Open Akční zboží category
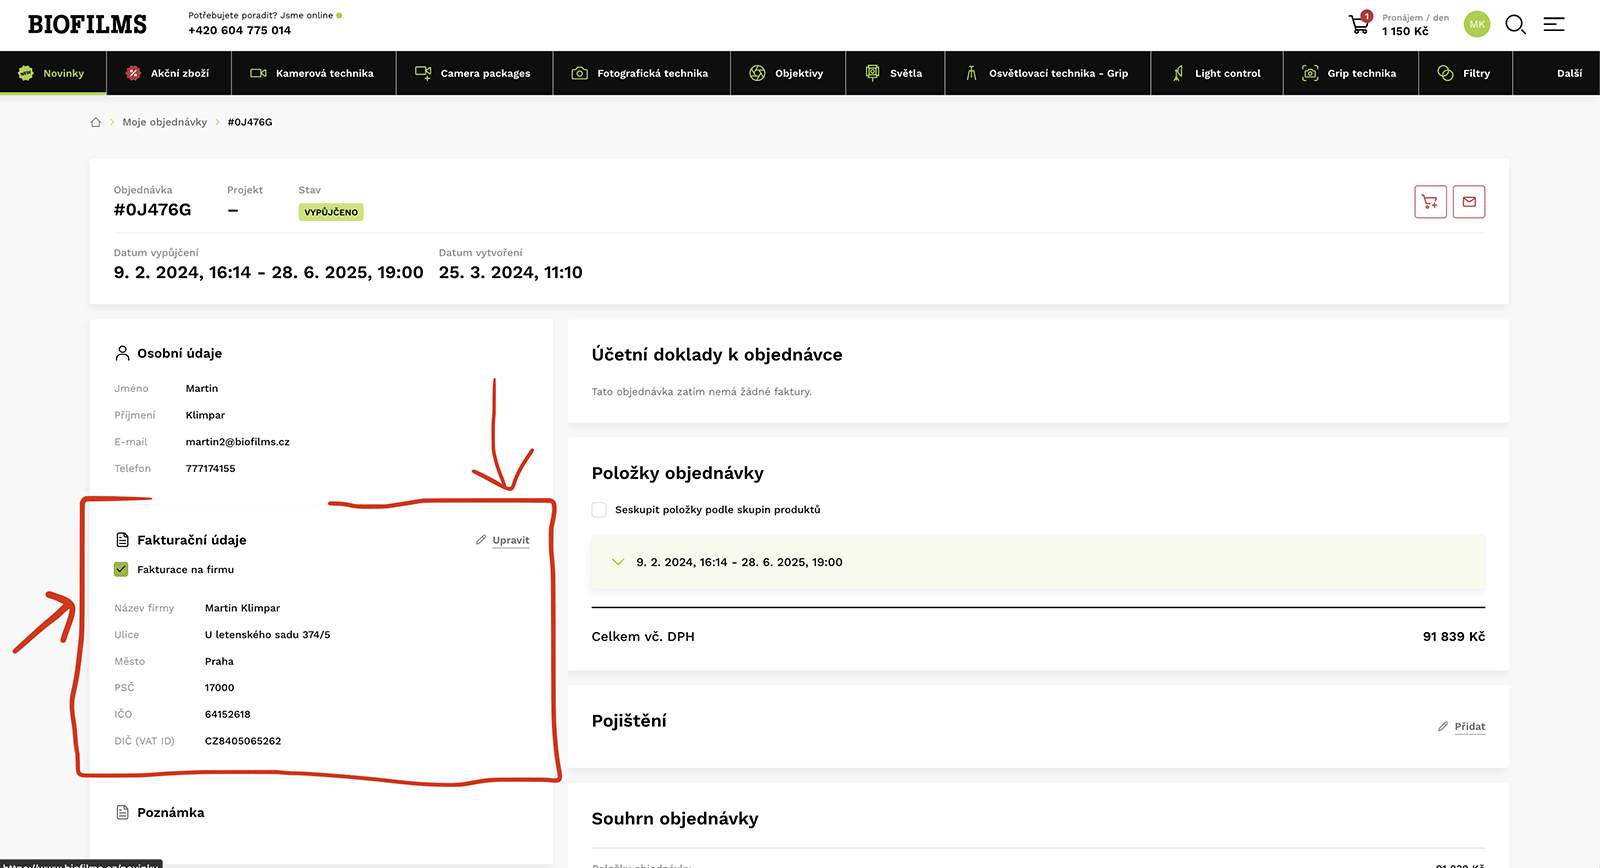 click(169, 73)
